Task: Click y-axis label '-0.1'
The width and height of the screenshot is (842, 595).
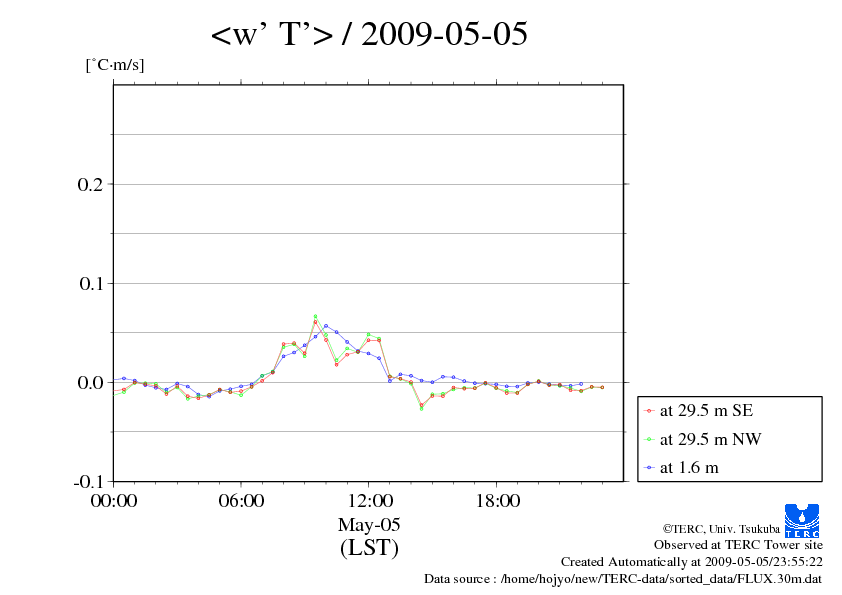Action: pyautogui.click(x=88, y=482)
